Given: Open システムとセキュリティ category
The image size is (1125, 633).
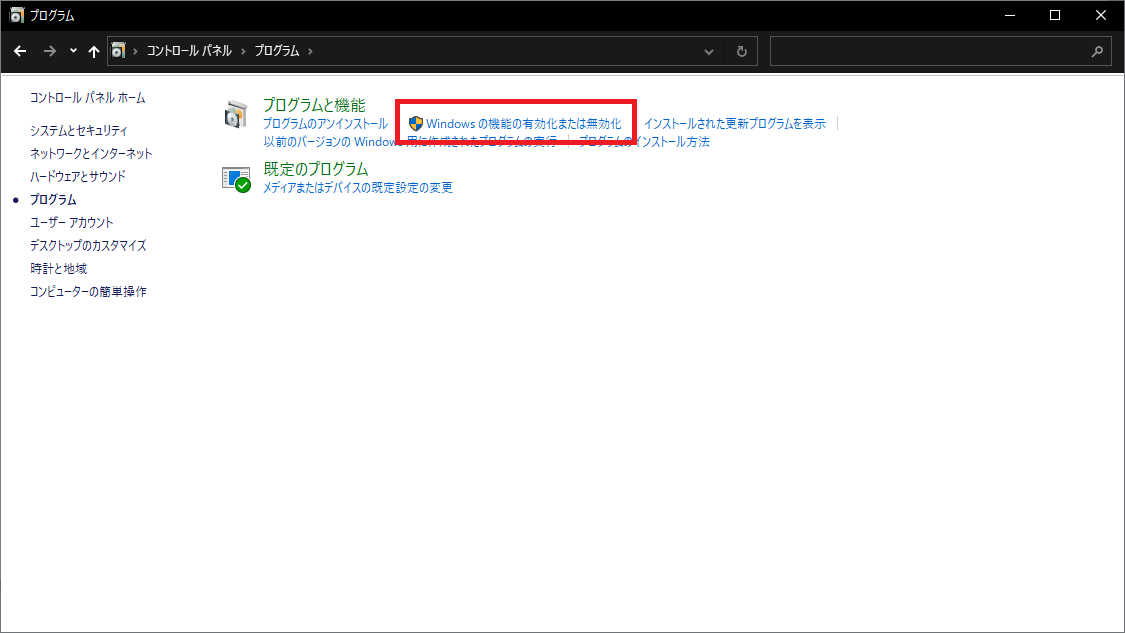Looking at the screenshot, I should point(79,131).
